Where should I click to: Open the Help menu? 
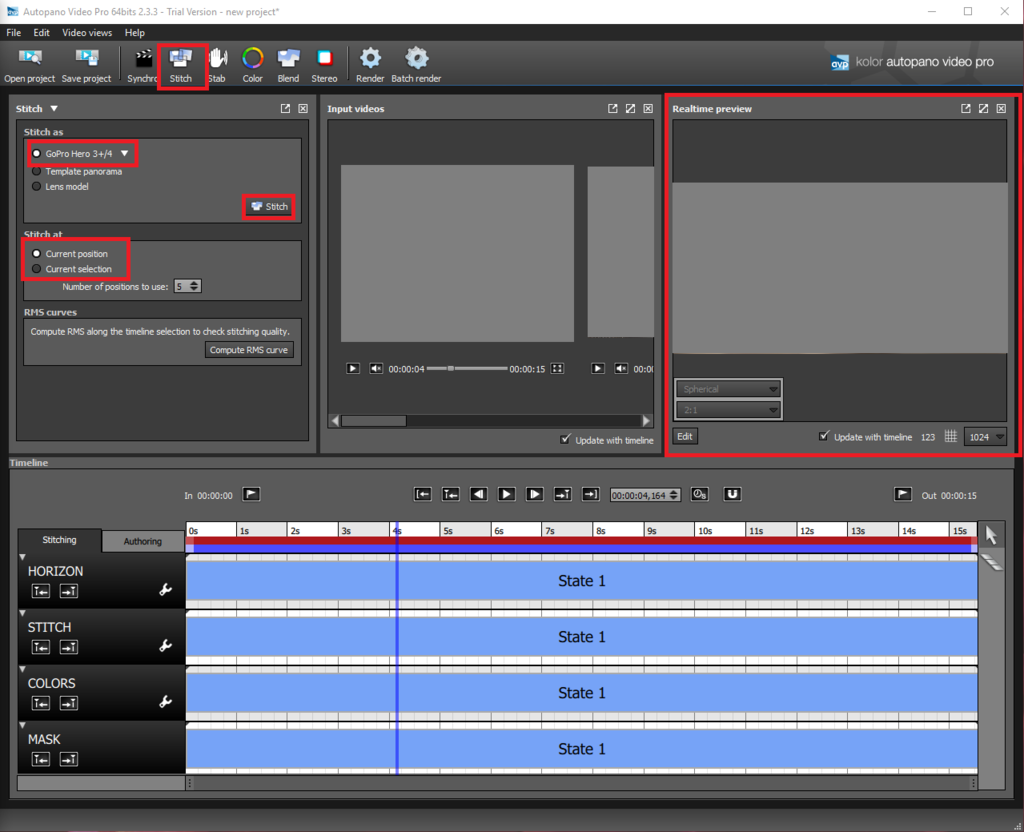click(x=135, y=33)
